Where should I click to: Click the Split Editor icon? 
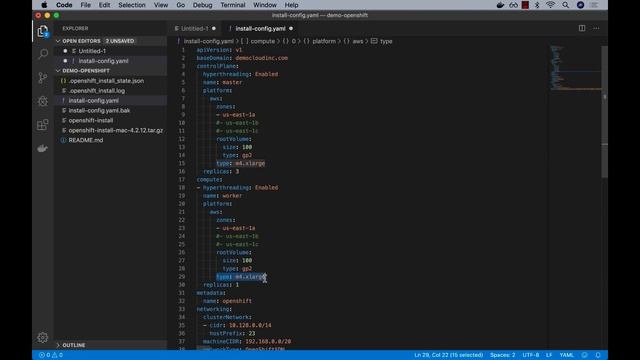[582, 28]
